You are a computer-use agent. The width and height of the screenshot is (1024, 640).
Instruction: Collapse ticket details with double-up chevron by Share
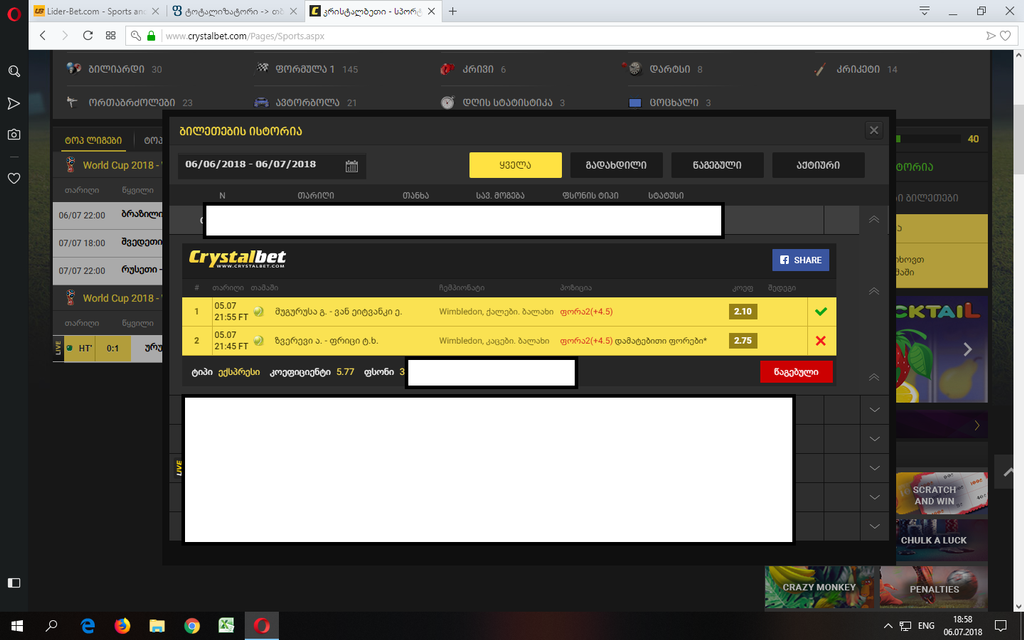coord(874,291)
